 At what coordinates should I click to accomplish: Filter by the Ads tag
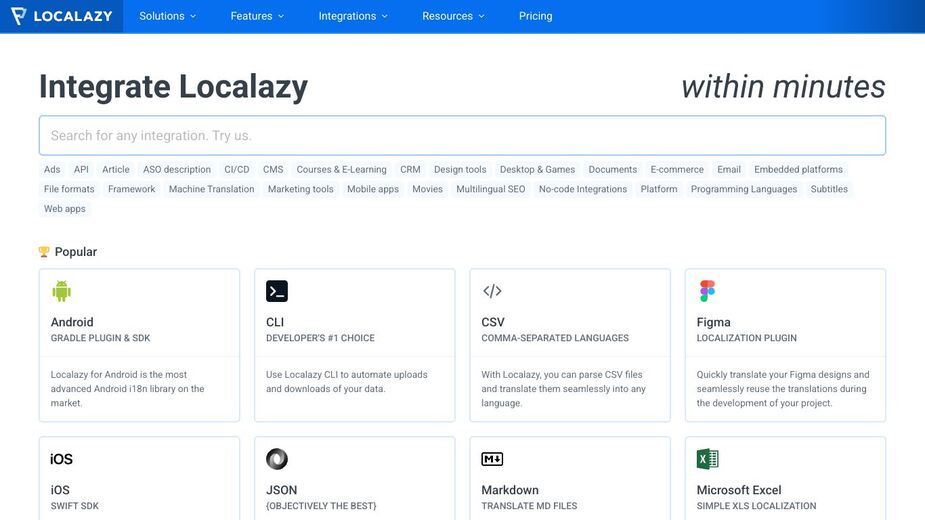point(52,169)
